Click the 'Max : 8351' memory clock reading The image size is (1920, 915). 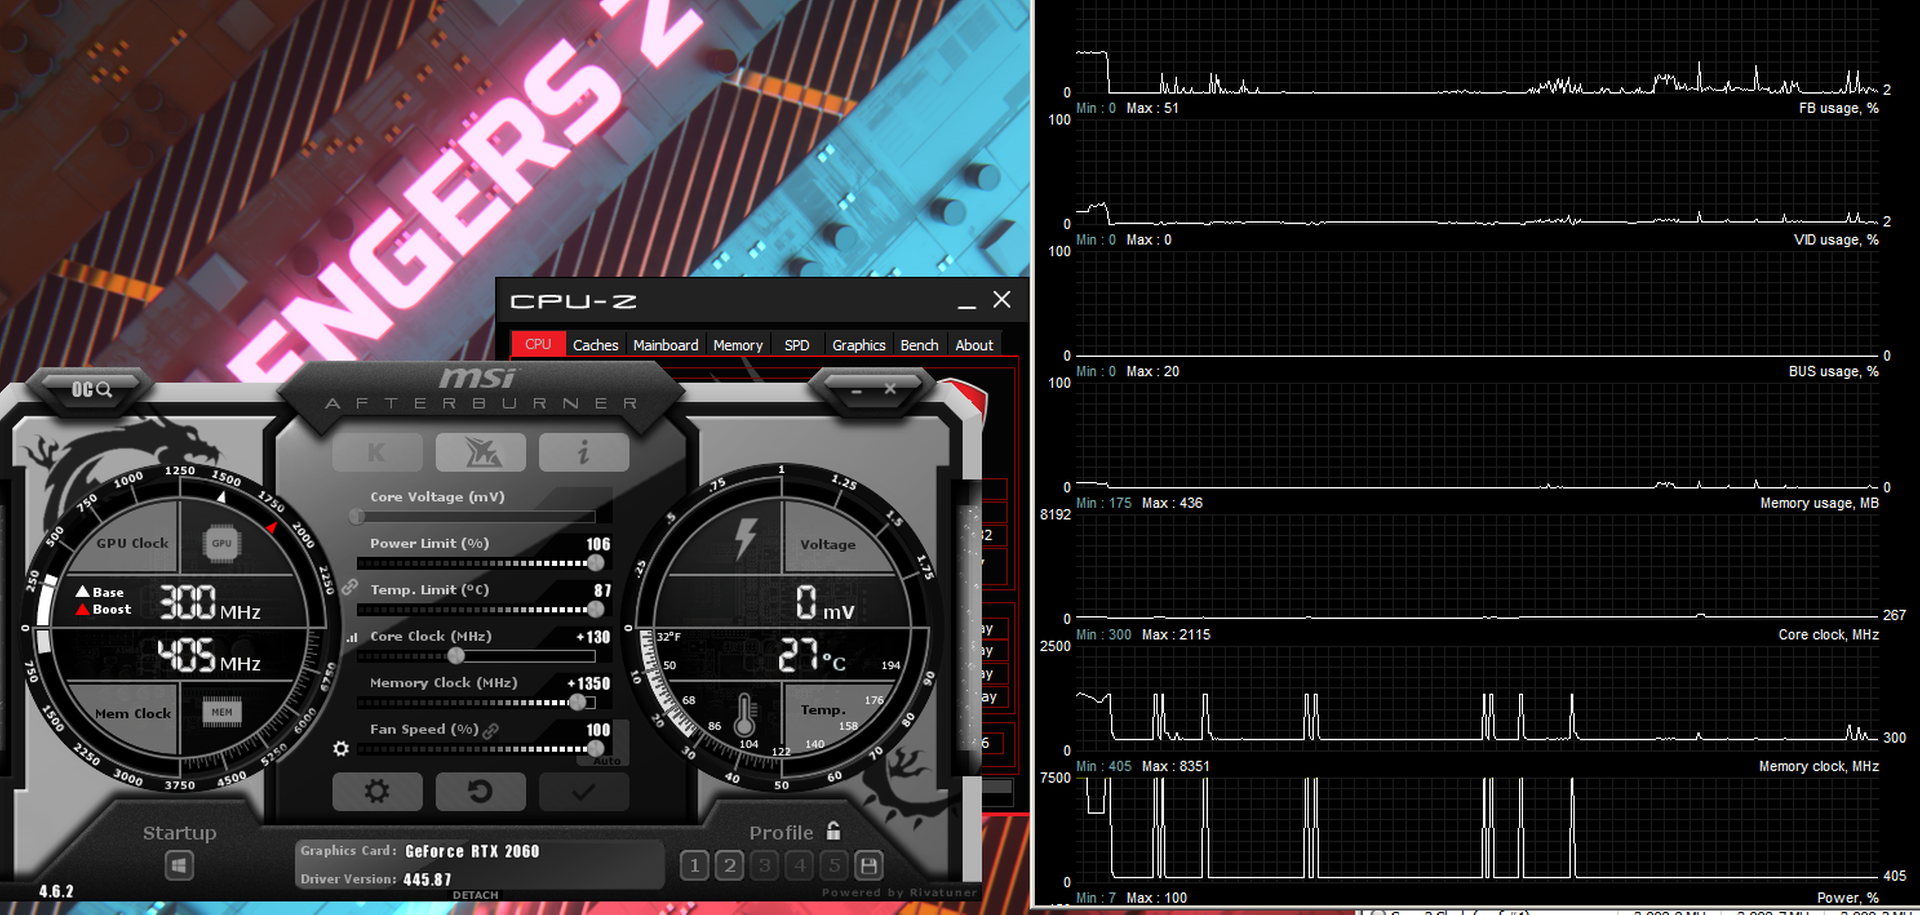1176,766
